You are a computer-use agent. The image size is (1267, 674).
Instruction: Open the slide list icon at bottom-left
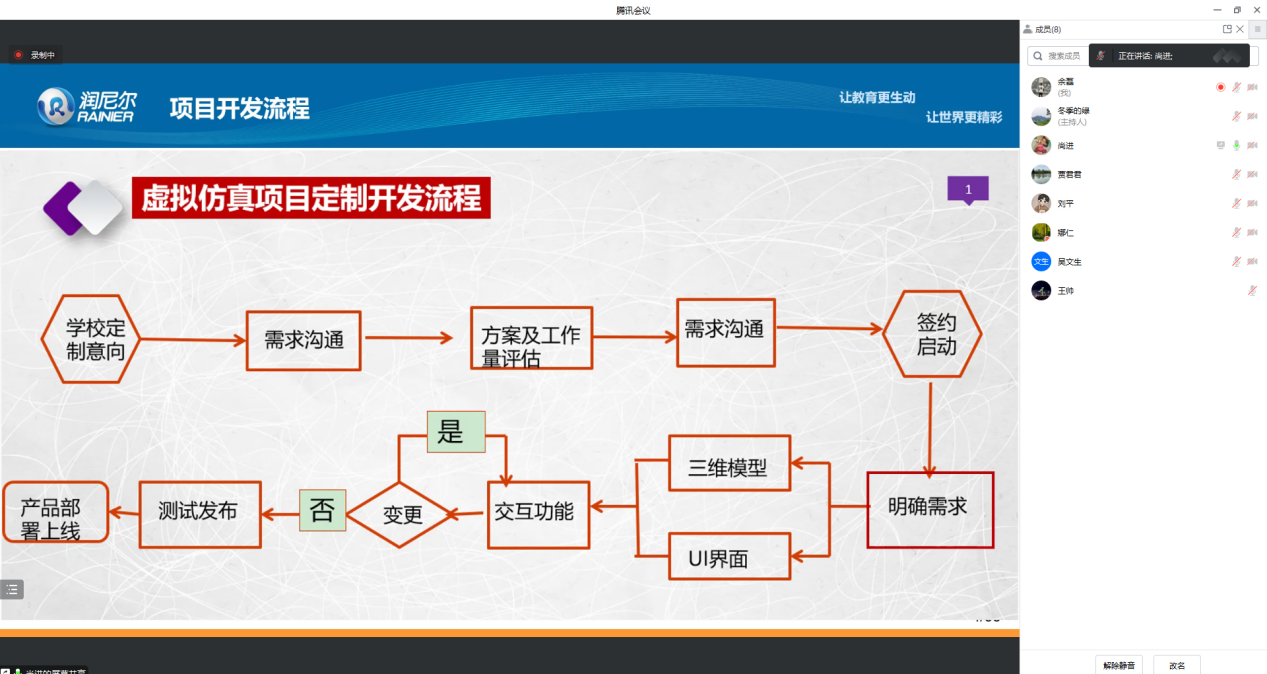click(x=12, y=589)
